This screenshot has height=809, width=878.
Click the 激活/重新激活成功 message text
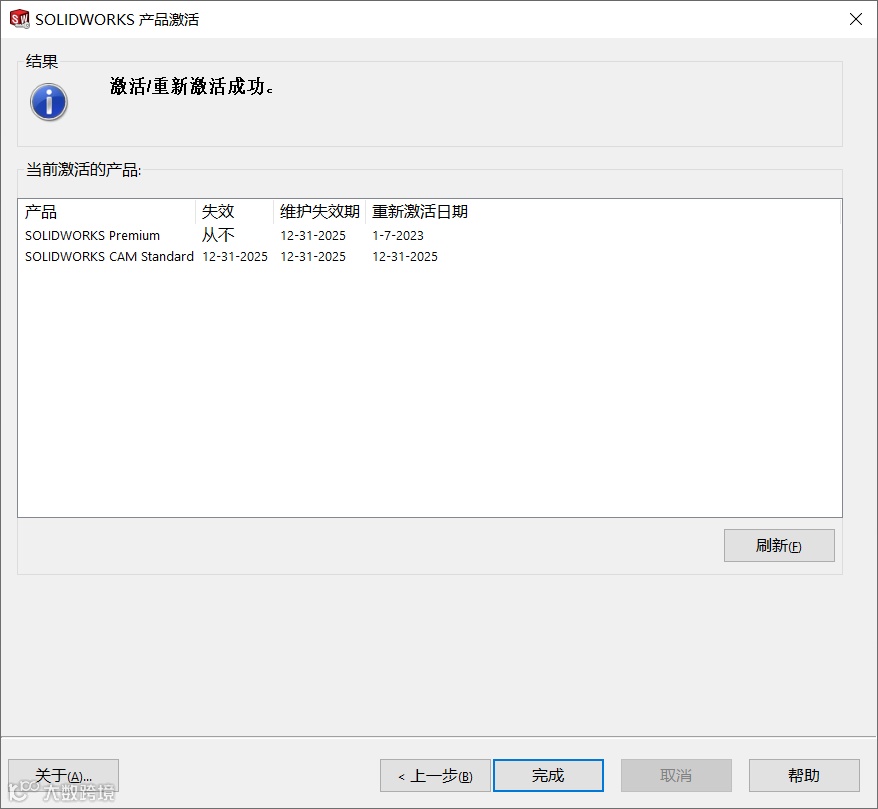pyautogui.click(x=191, y=86)
